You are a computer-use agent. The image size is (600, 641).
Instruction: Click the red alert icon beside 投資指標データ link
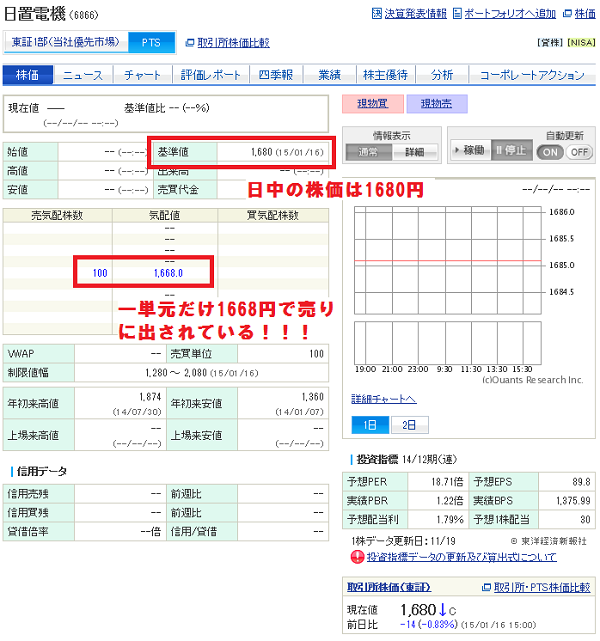pos(357,557)
